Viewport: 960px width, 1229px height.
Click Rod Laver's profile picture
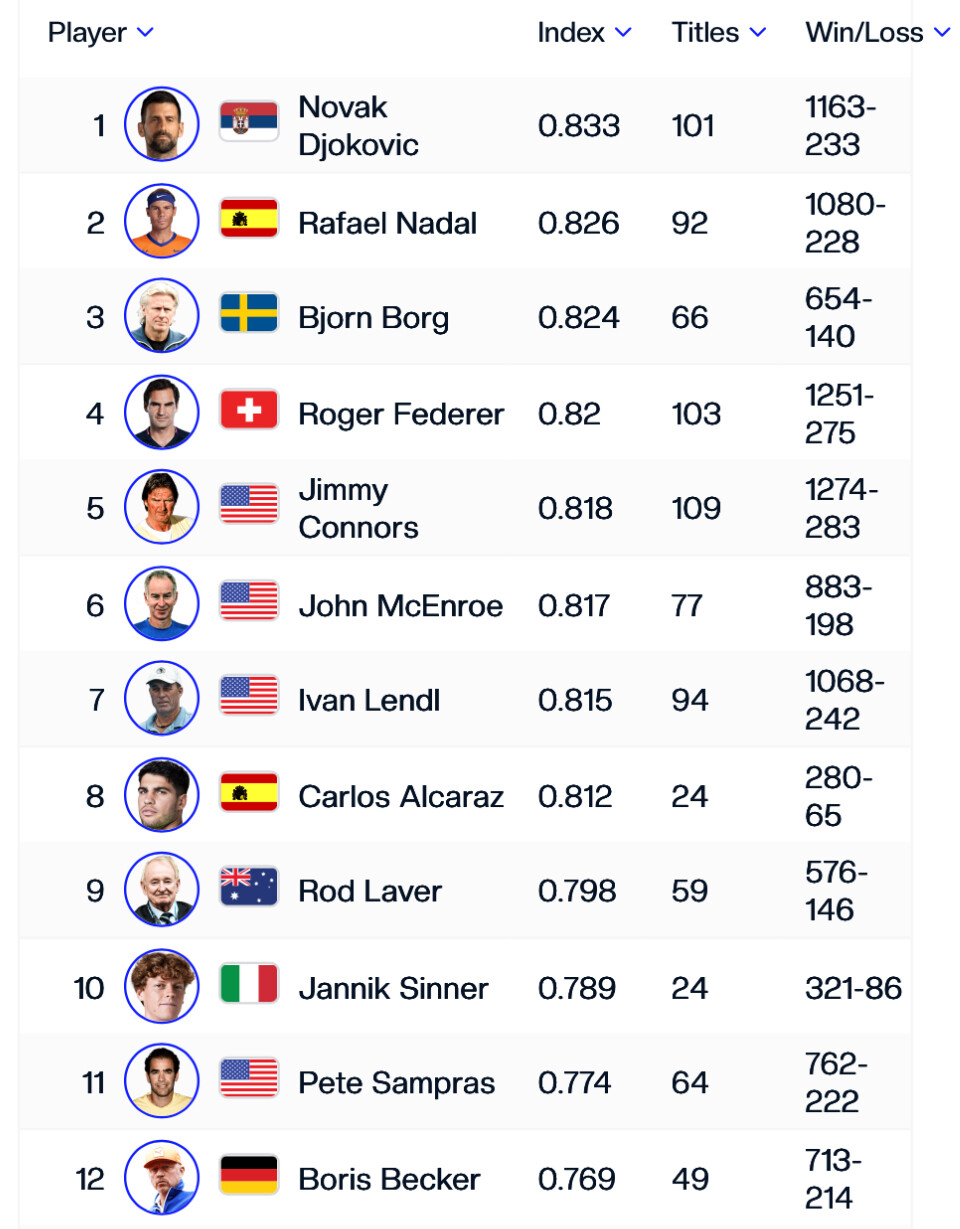161,891
